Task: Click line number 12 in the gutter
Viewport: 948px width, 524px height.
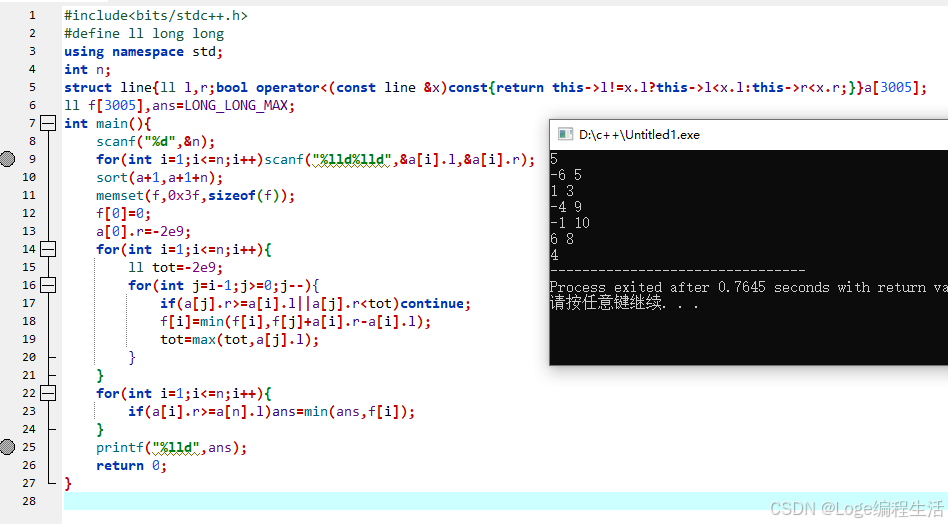Action: coord(29,213)
